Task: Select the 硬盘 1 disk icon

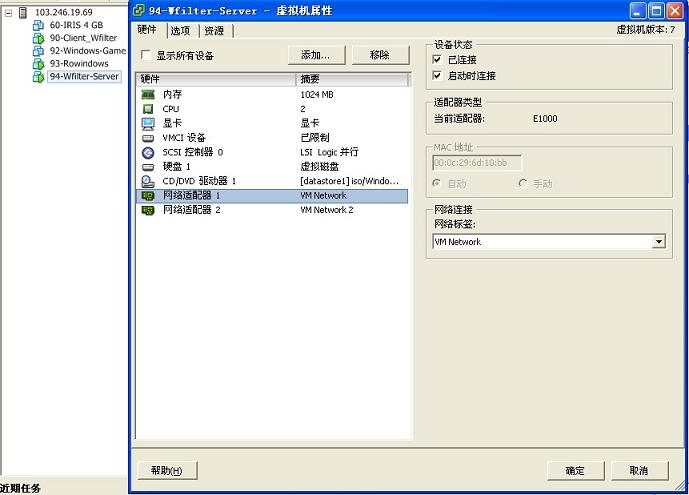Action: point(148,167)
